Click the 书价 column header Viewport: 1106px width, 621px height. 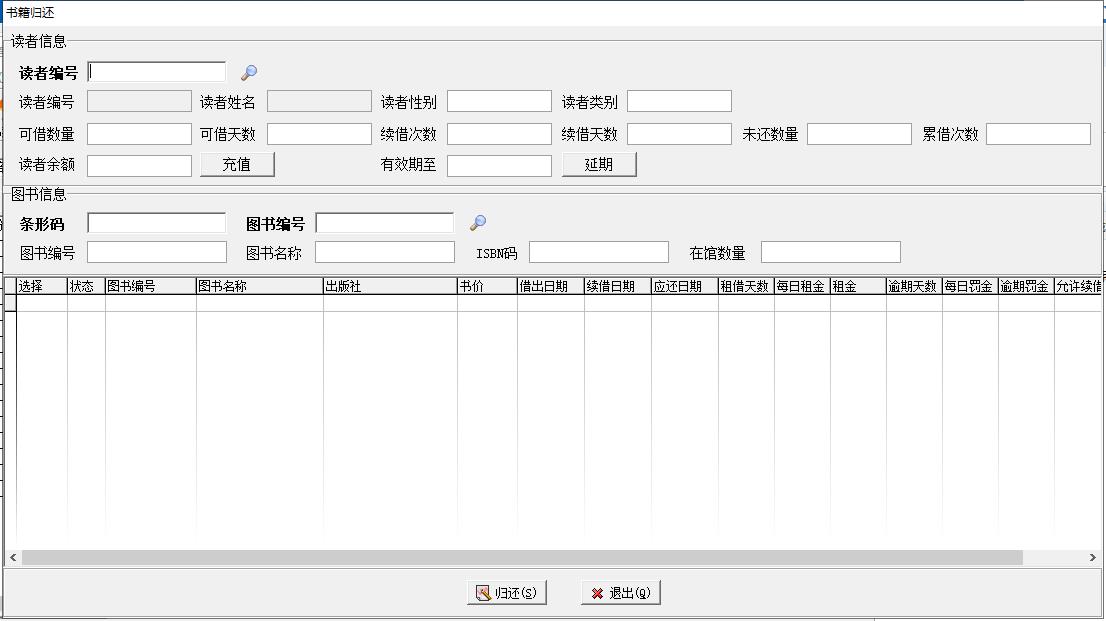[x=487, y=287]
